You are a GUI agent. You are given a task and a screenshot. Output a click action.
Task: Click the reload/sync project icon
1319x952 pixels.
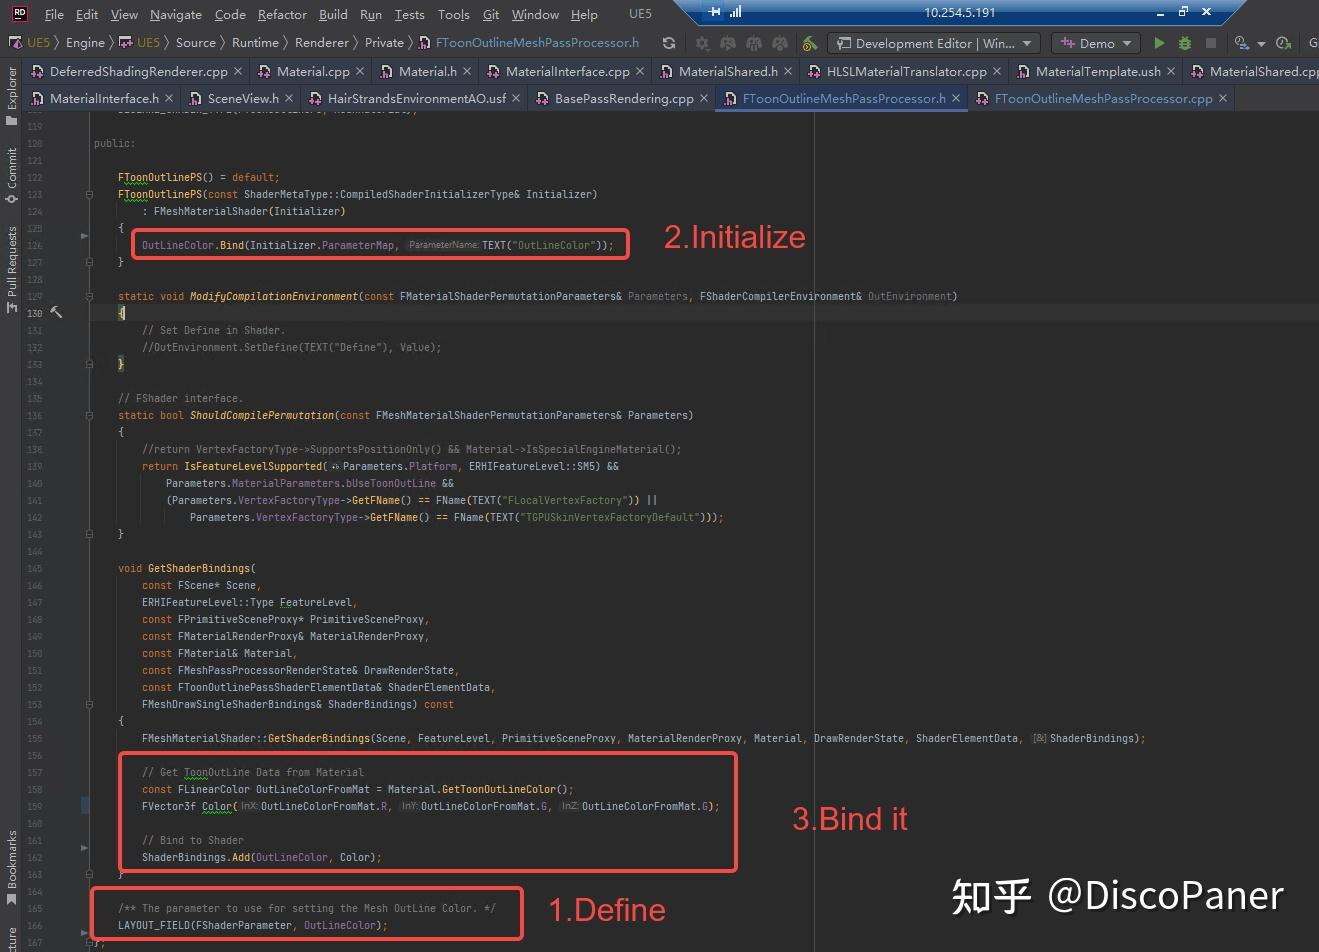[x=668, y=44]
